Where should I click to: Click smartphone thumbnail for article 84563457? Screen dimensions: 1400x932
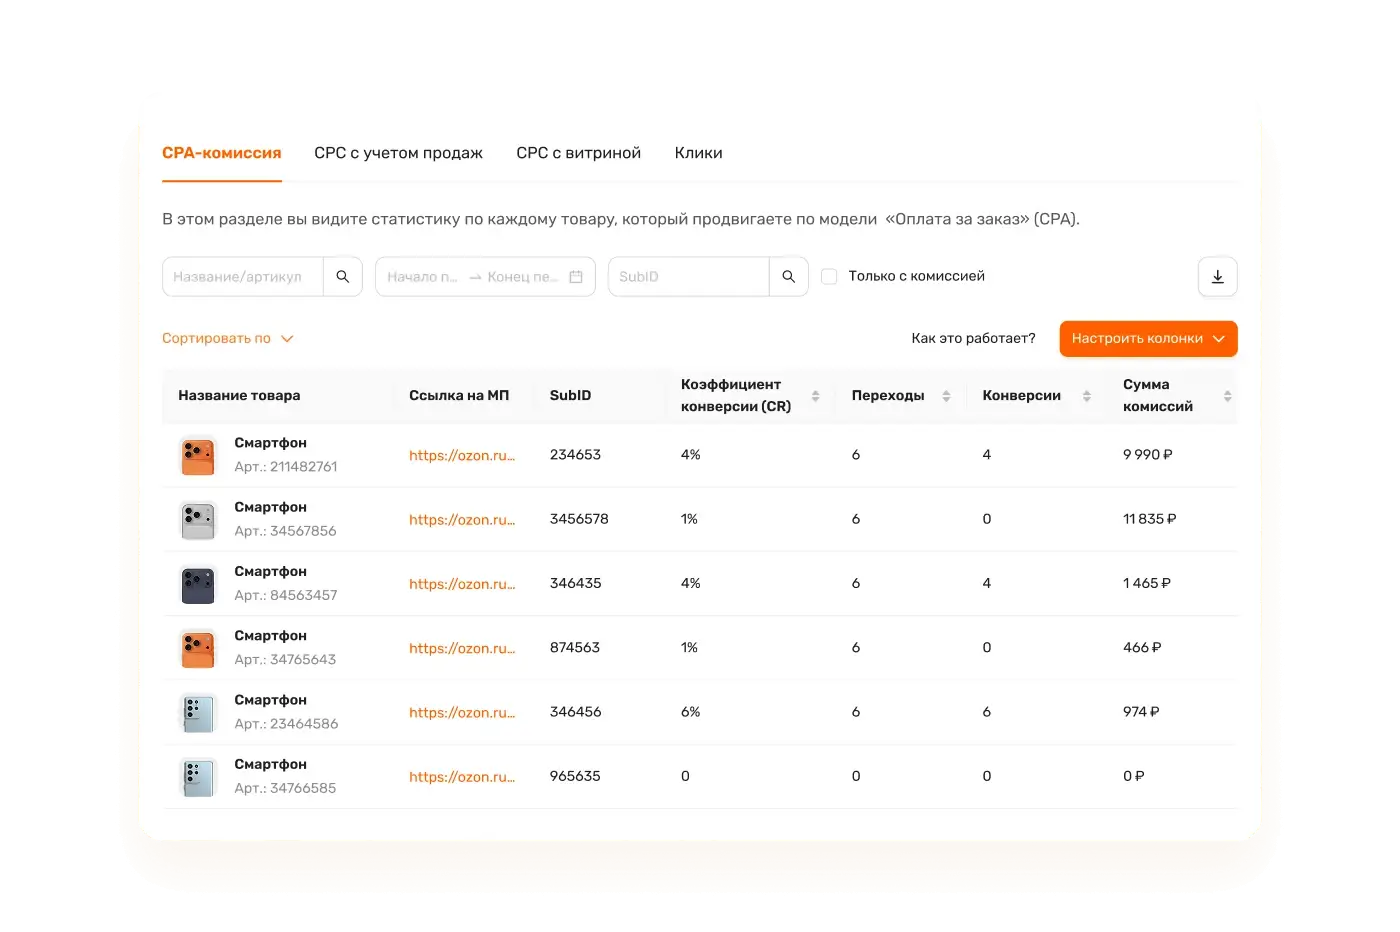click(198, 585)
